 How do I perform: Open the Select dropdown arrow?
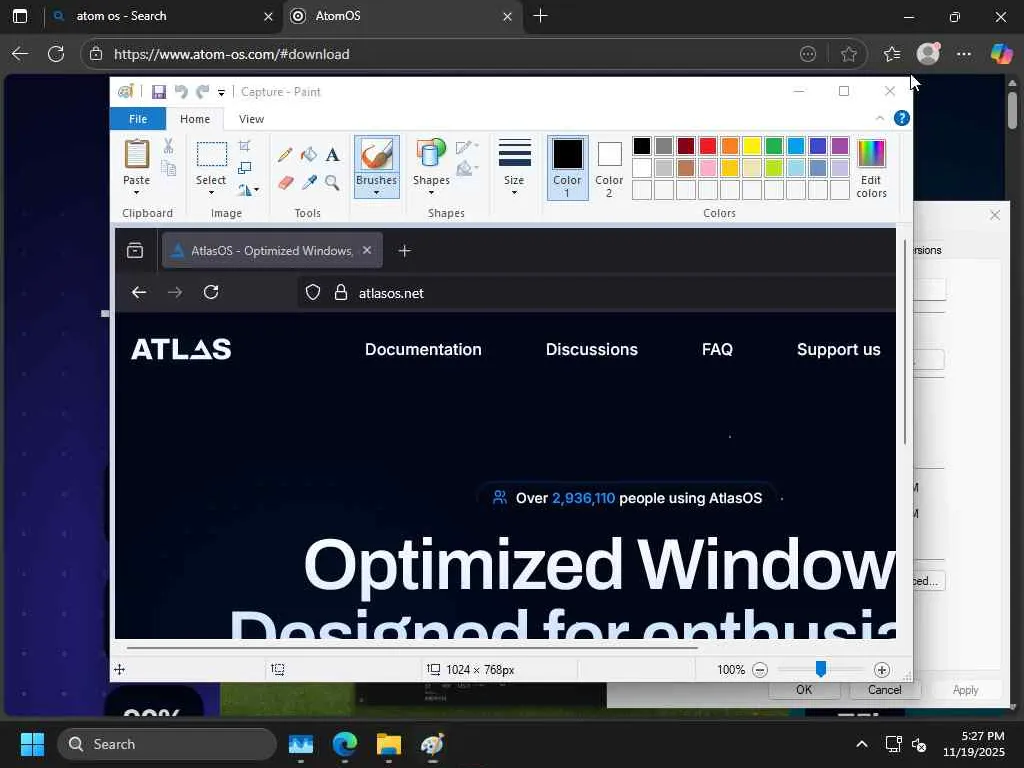(211, 193)
